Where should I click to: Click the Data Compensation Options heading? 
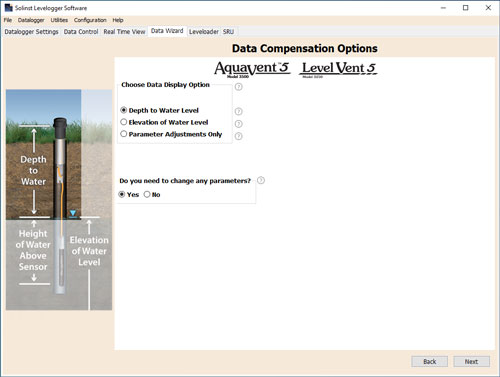click(305, 49)
